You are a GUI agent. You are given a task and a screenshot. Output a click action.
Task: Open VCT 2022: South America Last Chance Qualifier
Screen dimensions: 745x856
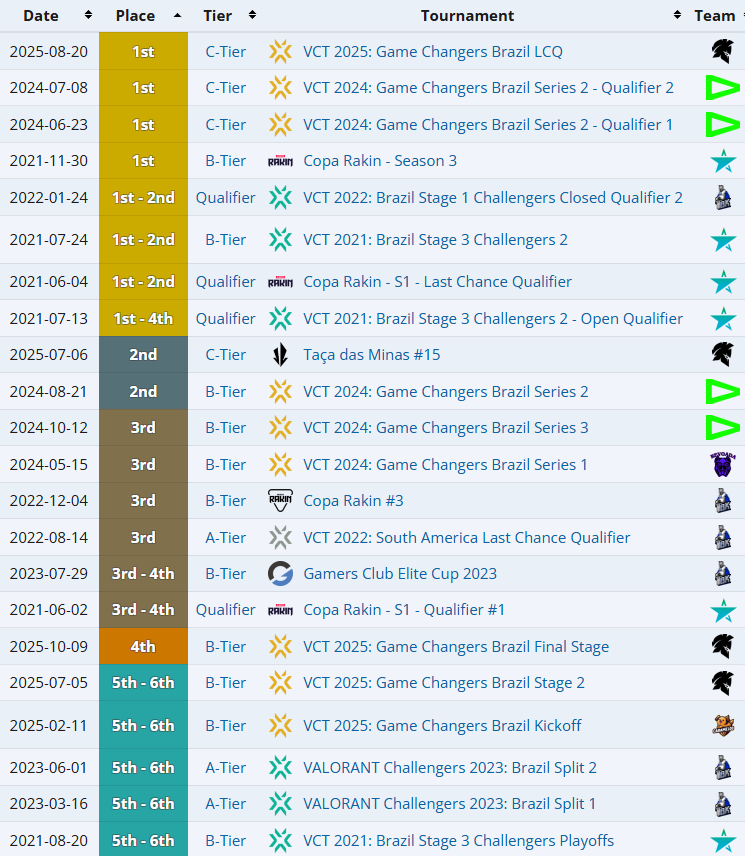(x=467, y=538)
